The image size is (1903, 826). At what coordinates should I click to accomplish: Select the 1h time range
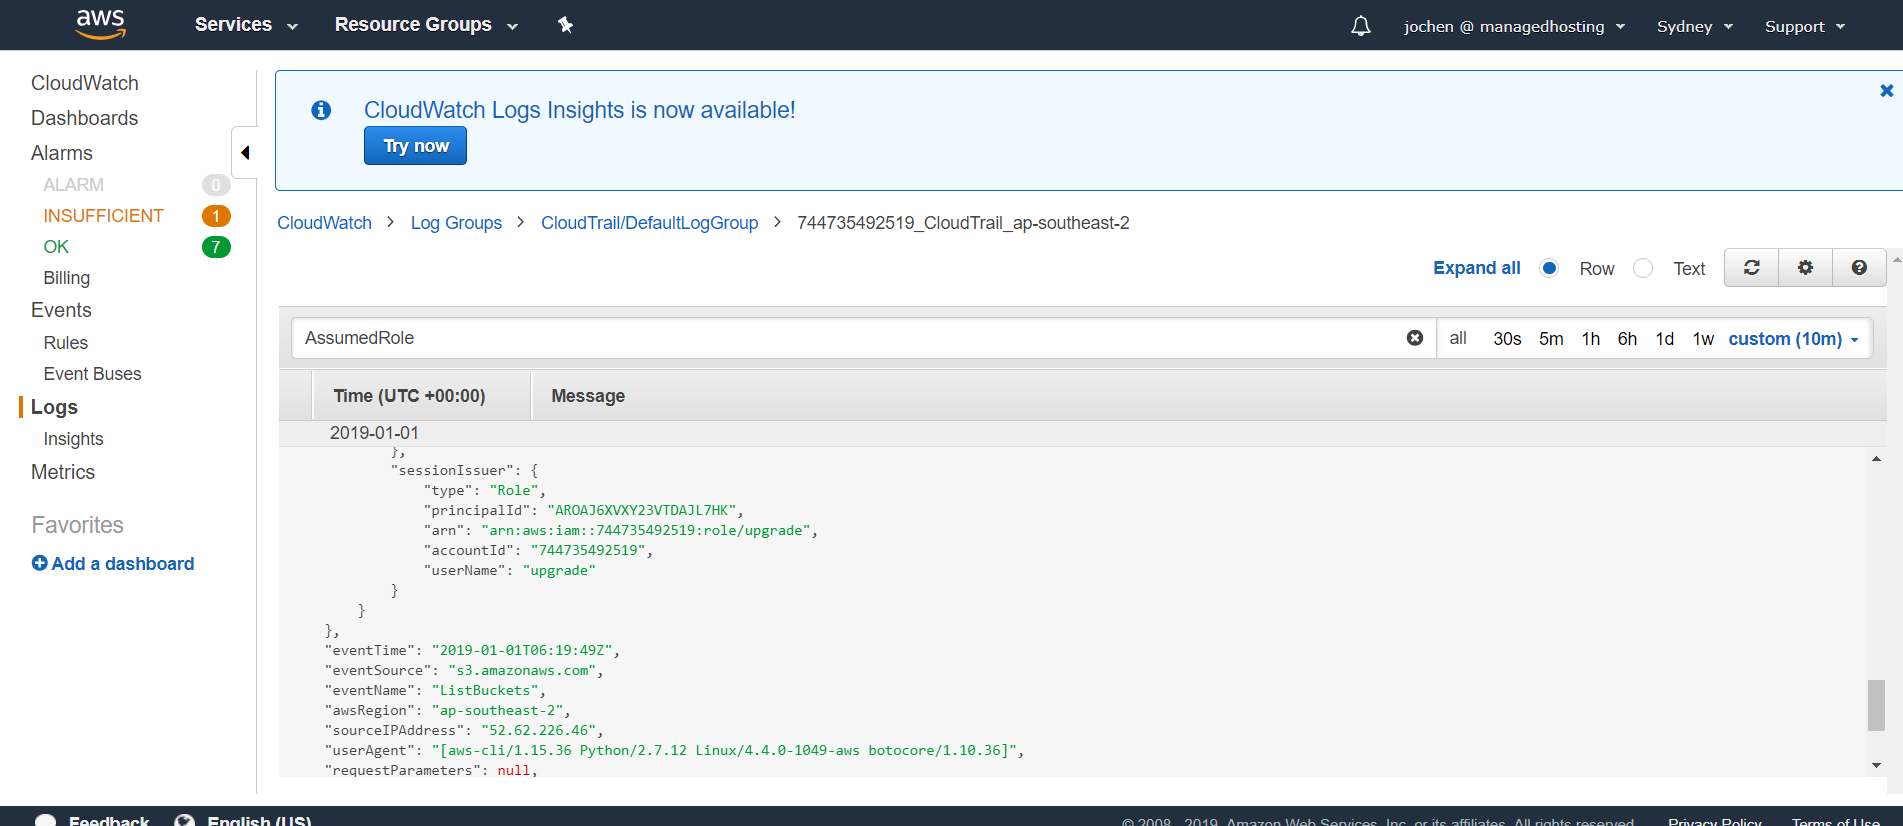1591,339
